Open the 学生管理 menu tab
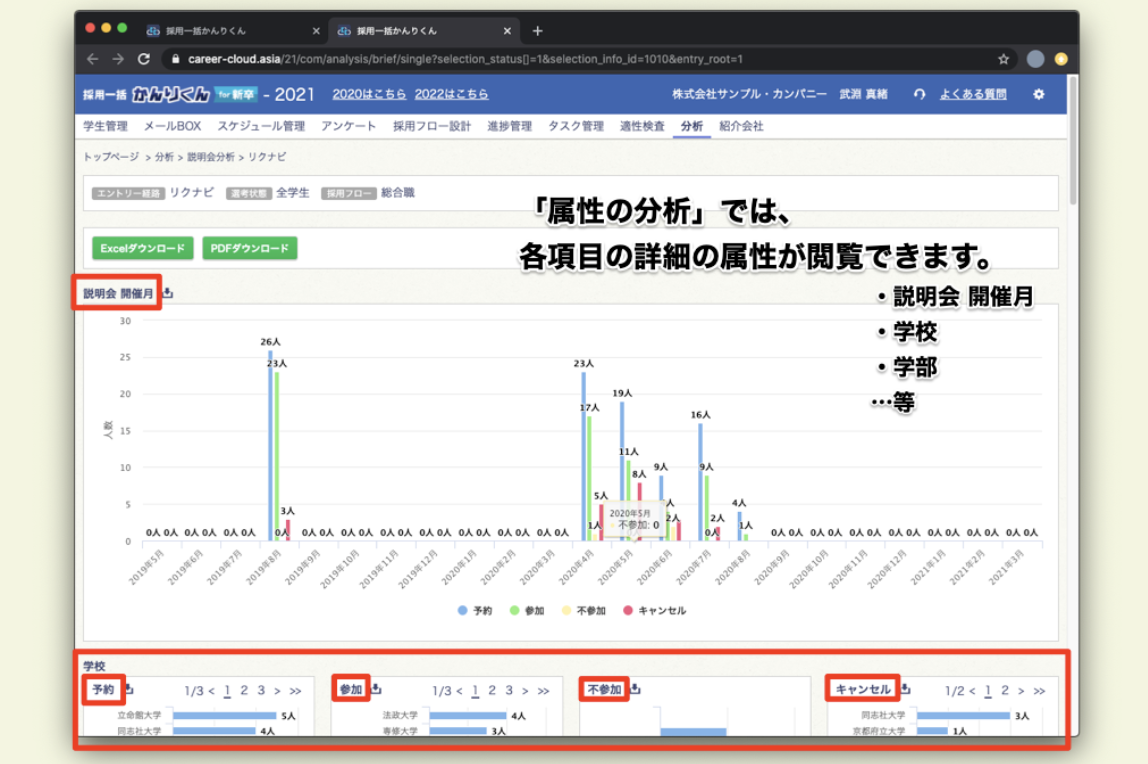Image resolution: width=1148 pixels, height=764 pixels. click(105, 126)
